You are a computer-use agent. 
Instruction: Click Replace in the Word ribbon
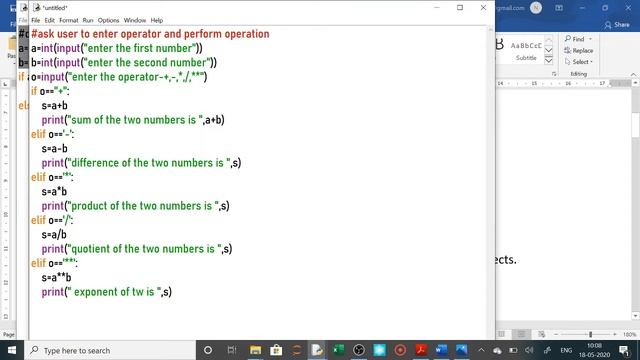click(579, 50)
